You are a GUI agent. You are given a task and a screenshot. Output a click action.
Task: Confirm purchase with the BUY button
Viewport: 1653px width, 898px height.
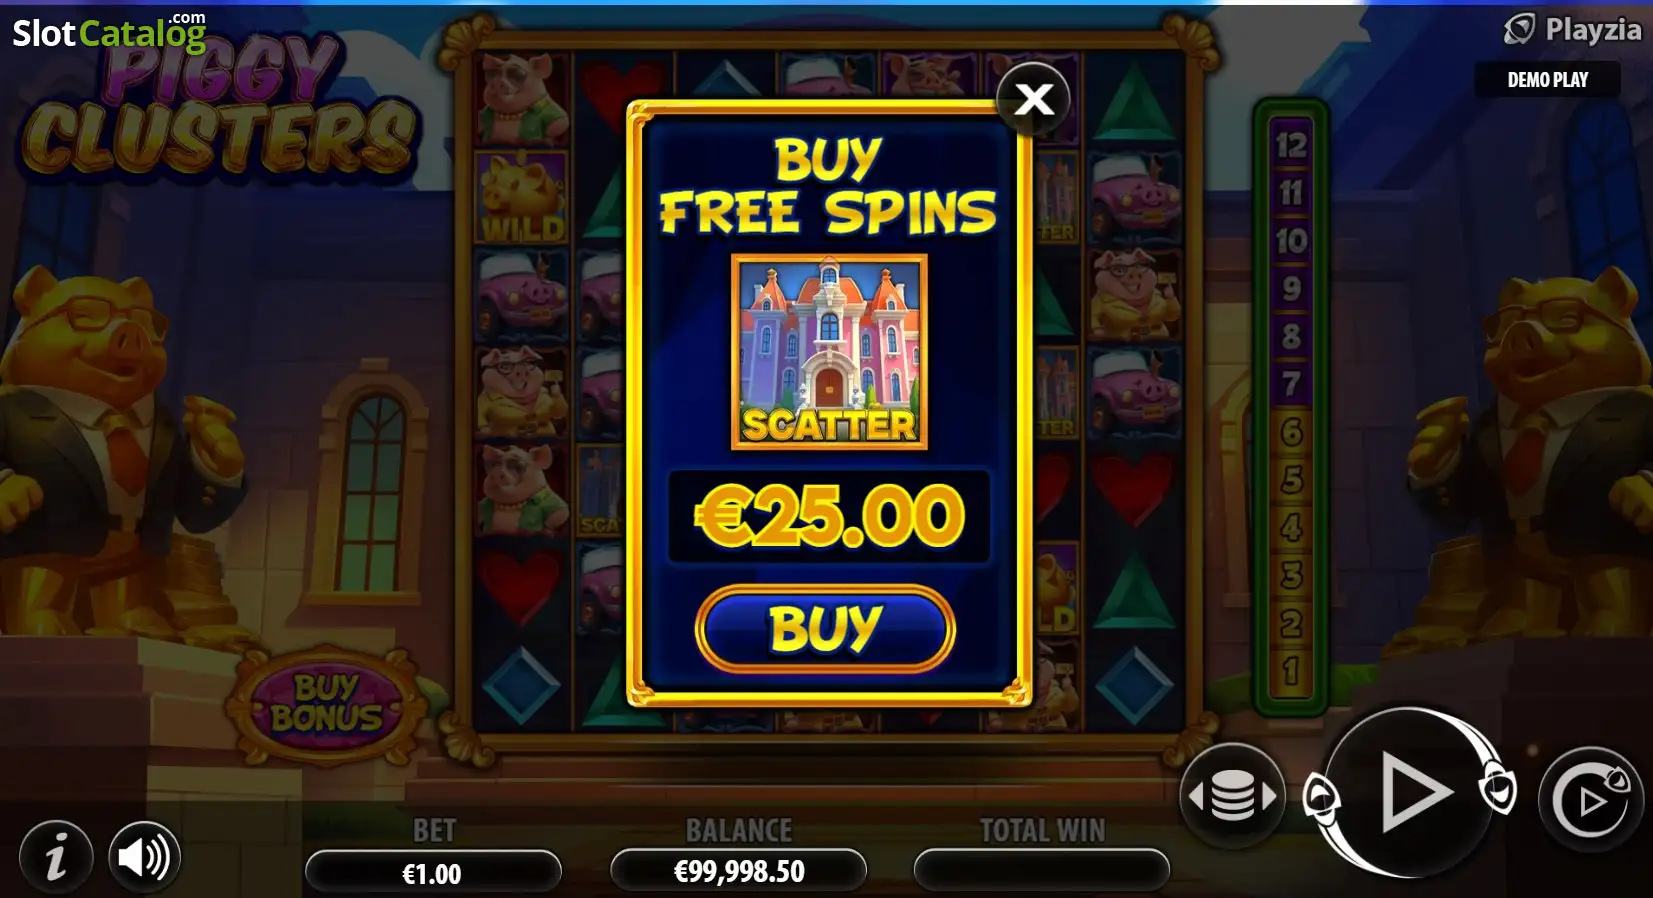[825, 629]
